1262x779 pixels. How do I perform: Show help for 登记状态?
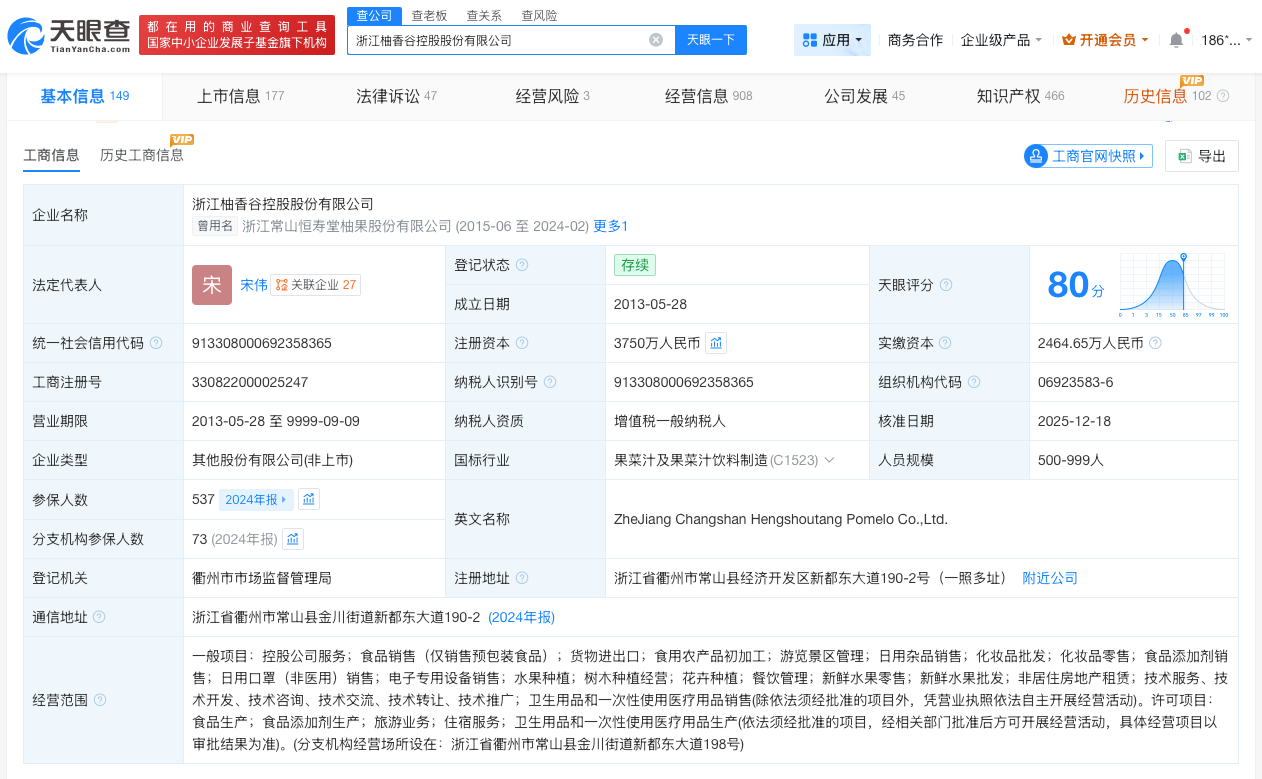click(x=522, y=265)
